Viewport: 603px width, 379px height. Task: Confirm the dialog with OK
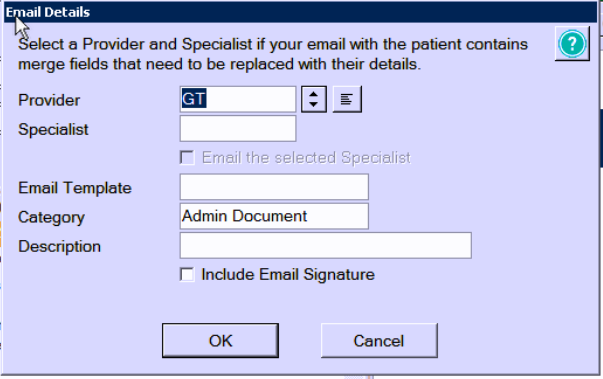[220, 341]
